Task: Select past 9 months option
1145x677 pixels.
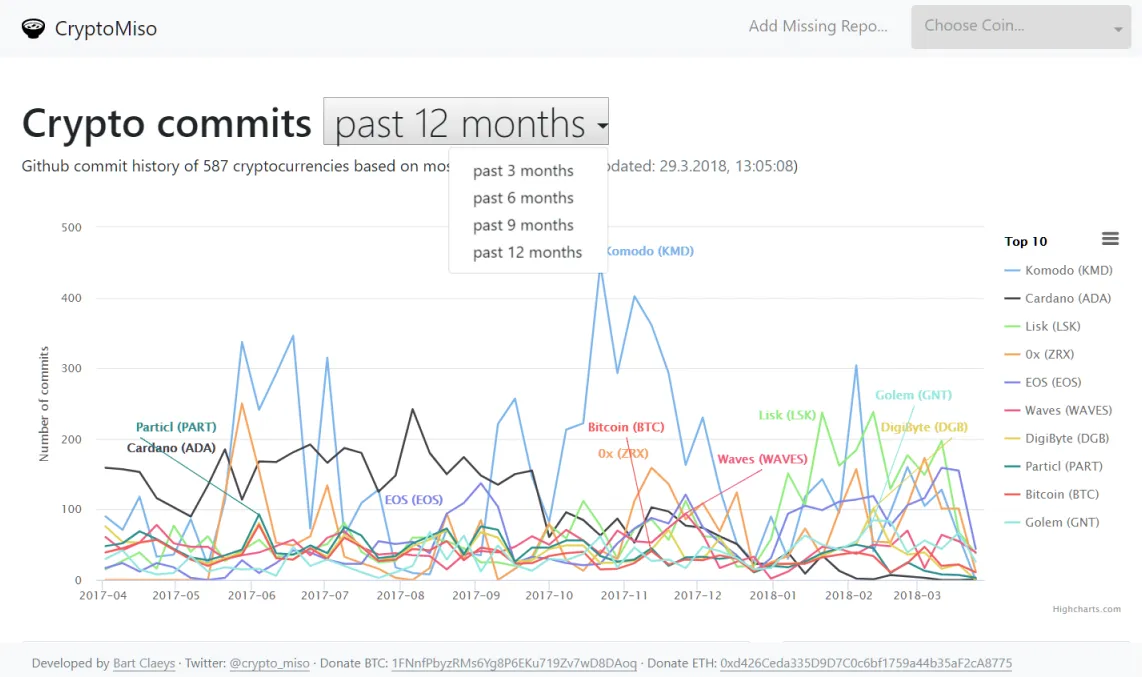Action: click(523, 225)
